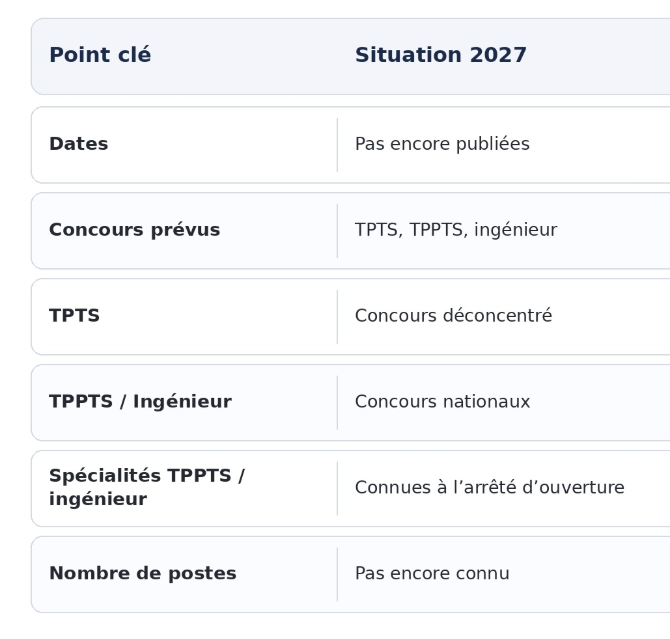Click the "Pas encore publiées" cell
The image size is (670, 639).
point(442,144)
